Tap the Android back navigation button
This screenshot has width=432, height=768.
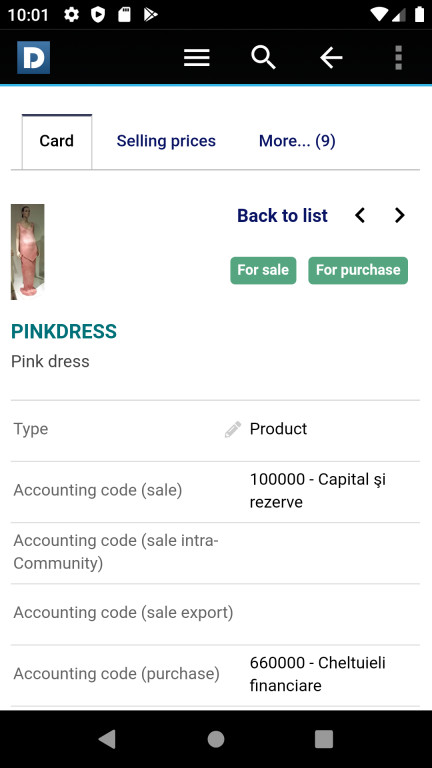107,739
